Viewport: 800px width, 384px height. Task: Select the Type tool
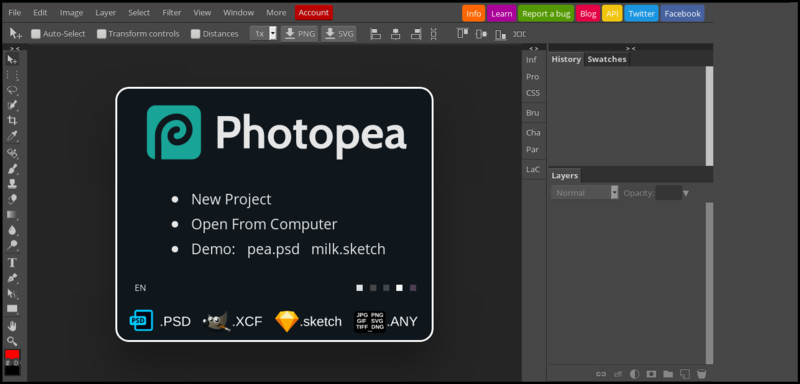point(12,263)
